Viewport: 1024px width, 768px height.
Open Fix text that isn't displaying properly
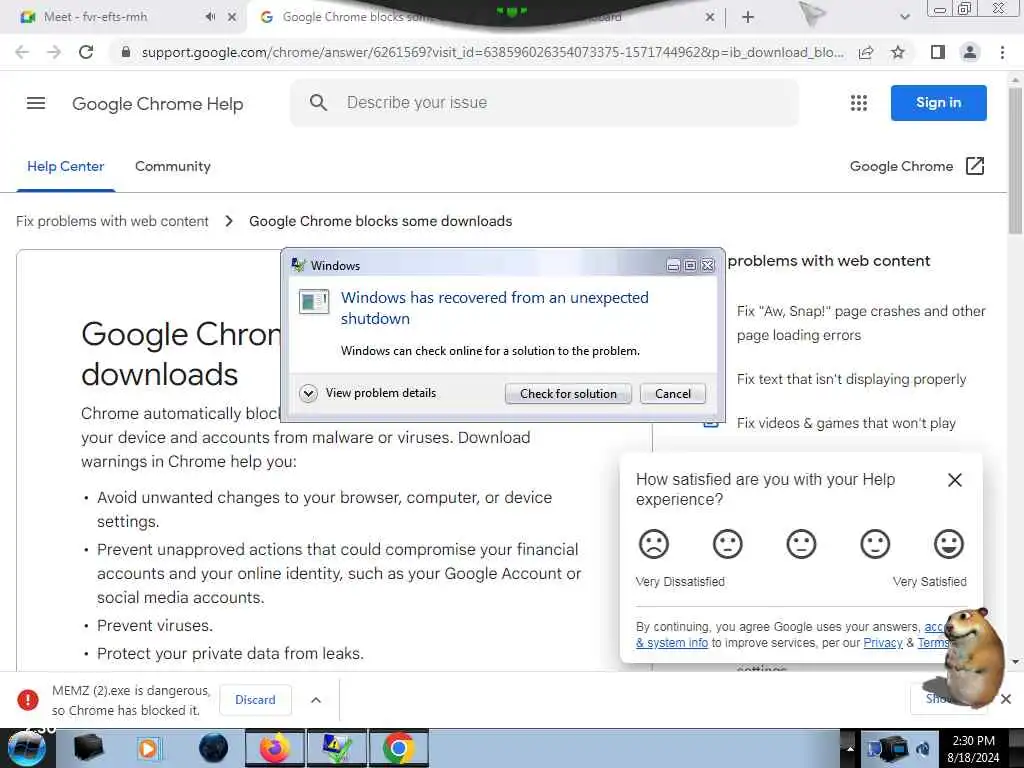pos(851,379)
